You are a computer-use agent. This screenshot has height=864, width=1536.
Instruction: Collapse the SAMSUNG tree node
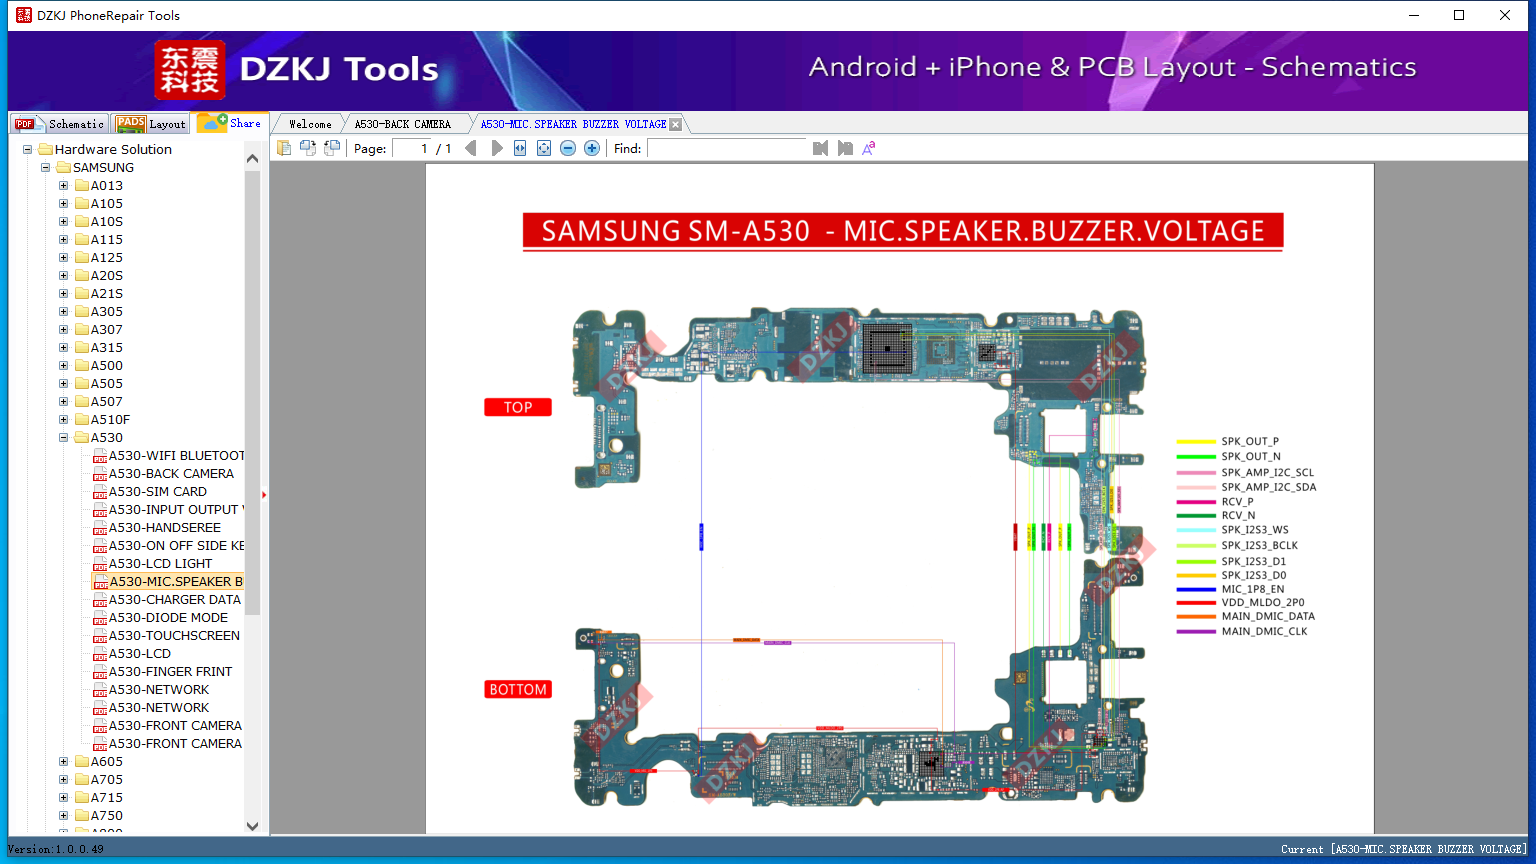click(x=46, y=168)
